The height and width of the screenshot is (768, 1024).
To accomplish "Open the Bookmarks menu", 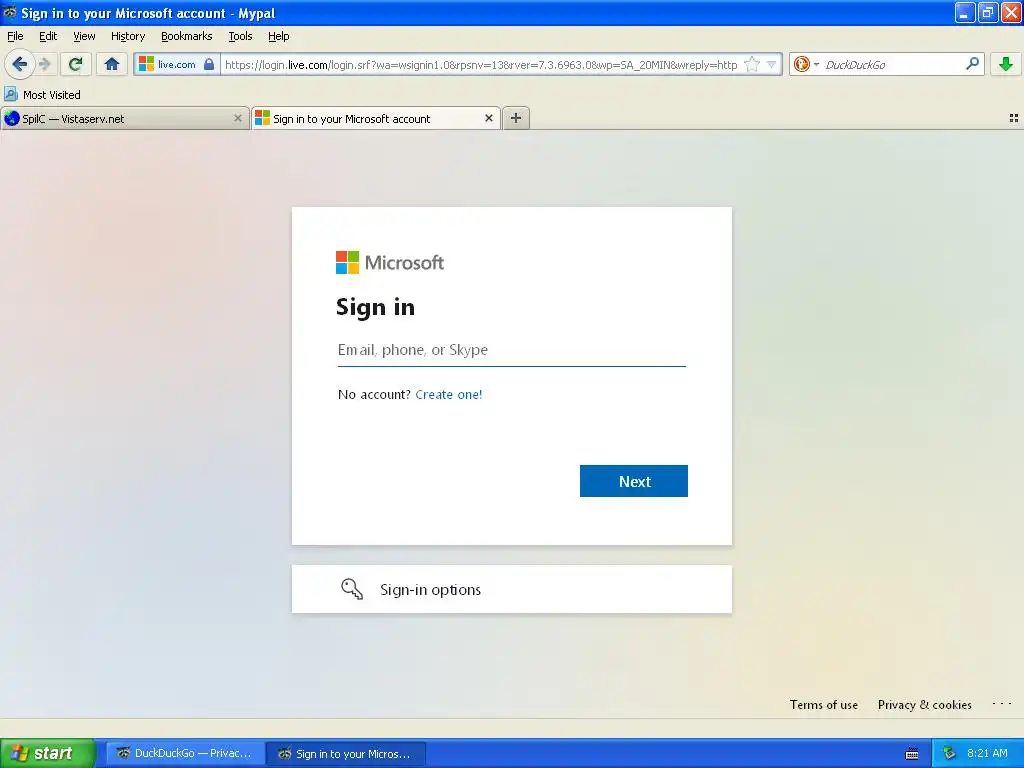I will point(186,36).
